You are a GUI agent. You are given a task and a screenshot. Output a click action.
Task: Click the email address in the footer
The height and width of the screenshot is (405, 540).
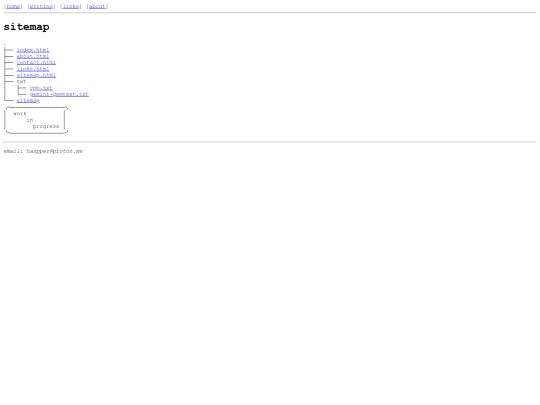tap(54, 151)
